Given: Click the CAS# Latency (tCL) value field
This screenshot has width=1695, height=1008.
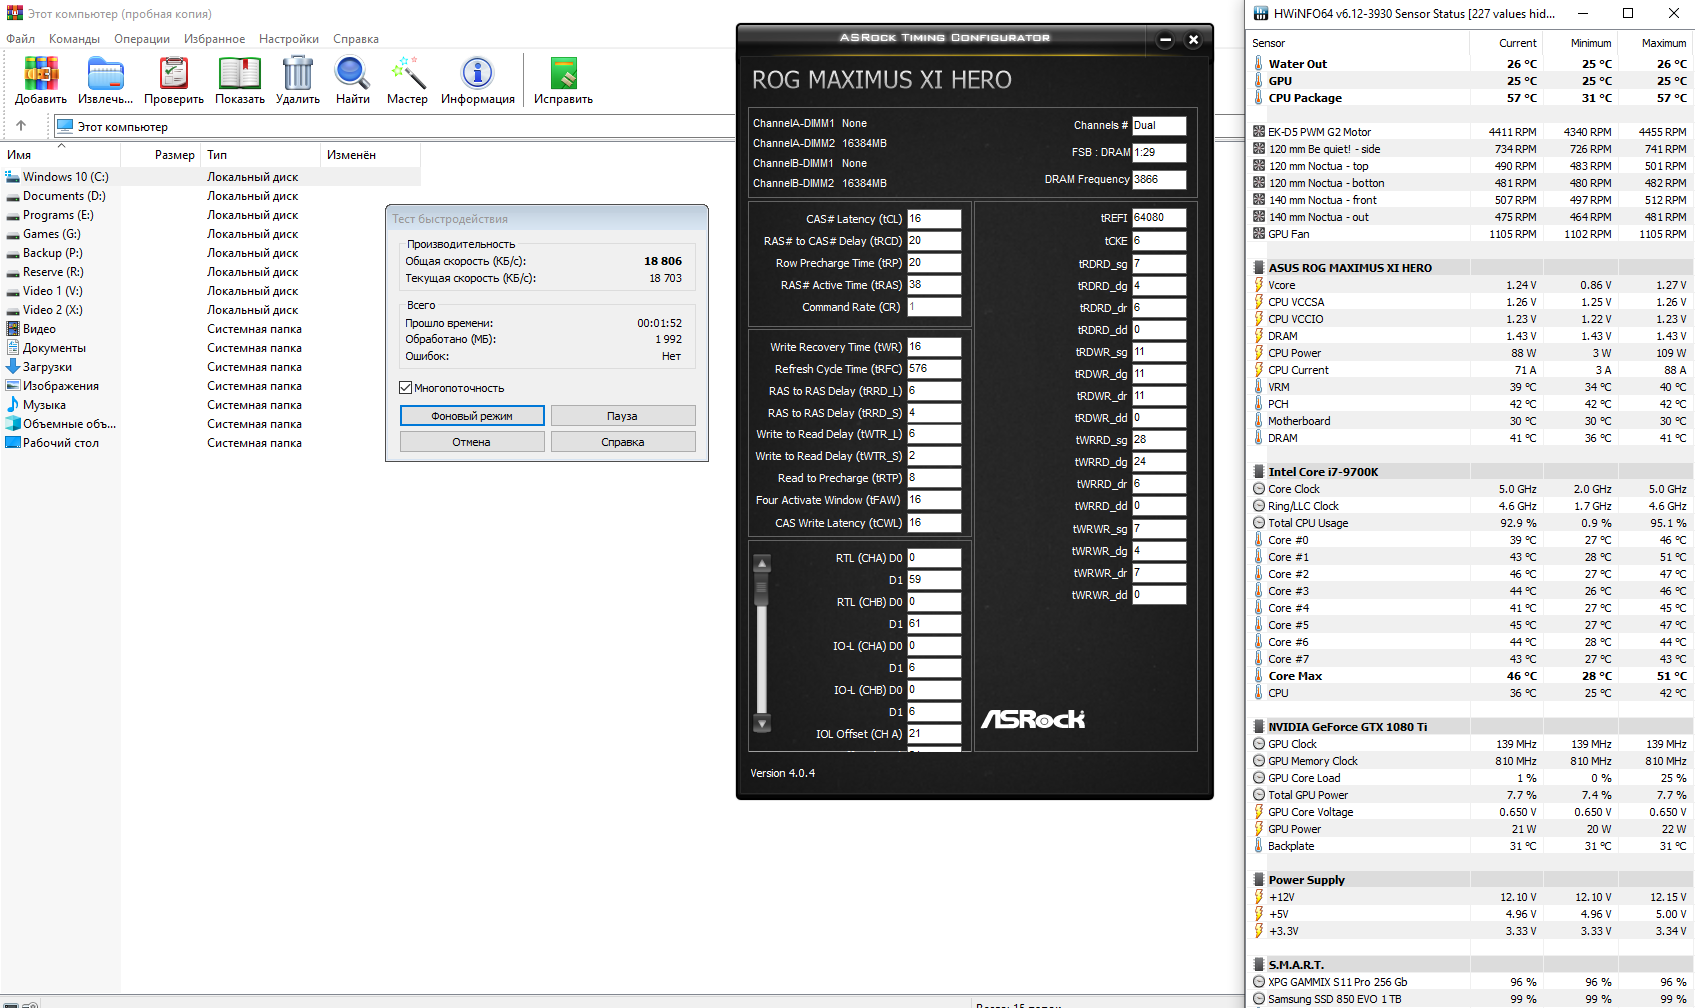Looking at the screenshot, I should point(934,219).
